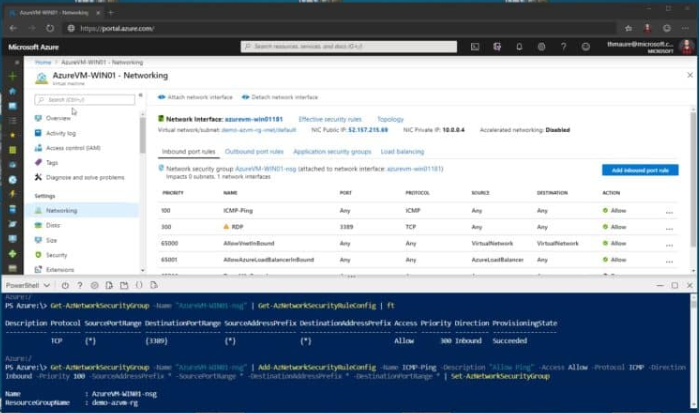Click Attach network interface
This screenshot has width=699, height=413.
pyautogui.click(x=195, y=97)
